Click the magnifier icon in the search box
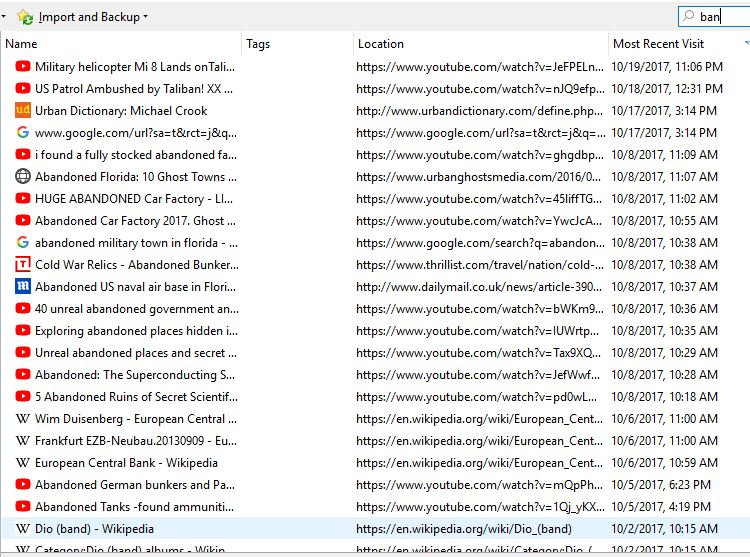Image resolution: width=750 pixels, height=557 pixels. [x=688, y=16]
